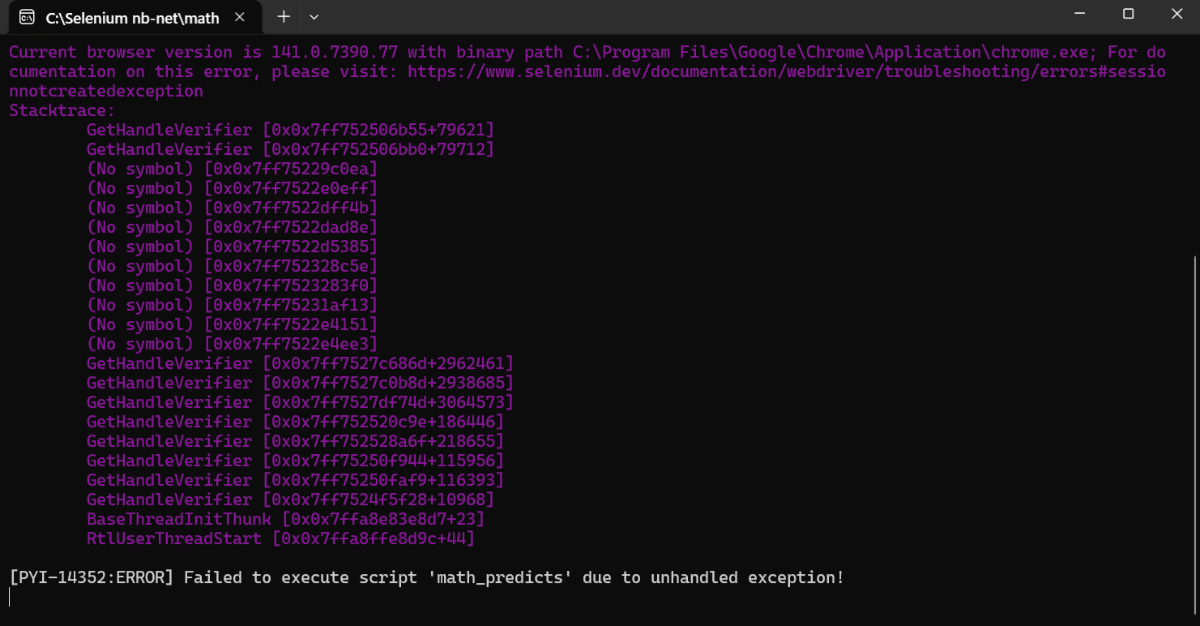
Task: Expand the new tab profile dropdown
Action: tap(314, 16)
